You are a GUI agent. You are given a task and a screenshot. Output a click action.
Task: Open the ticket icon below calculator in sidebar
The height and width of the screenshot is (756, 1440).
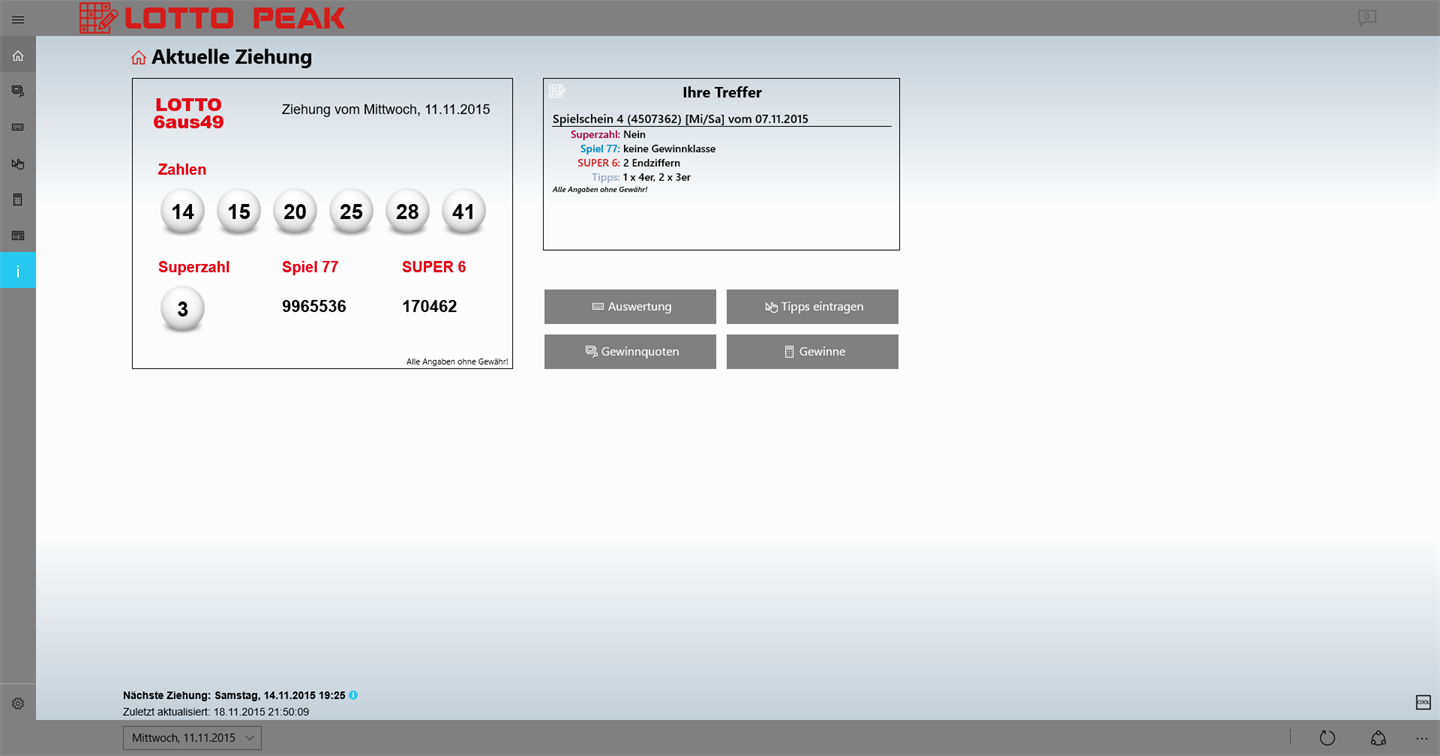(18, 235)
